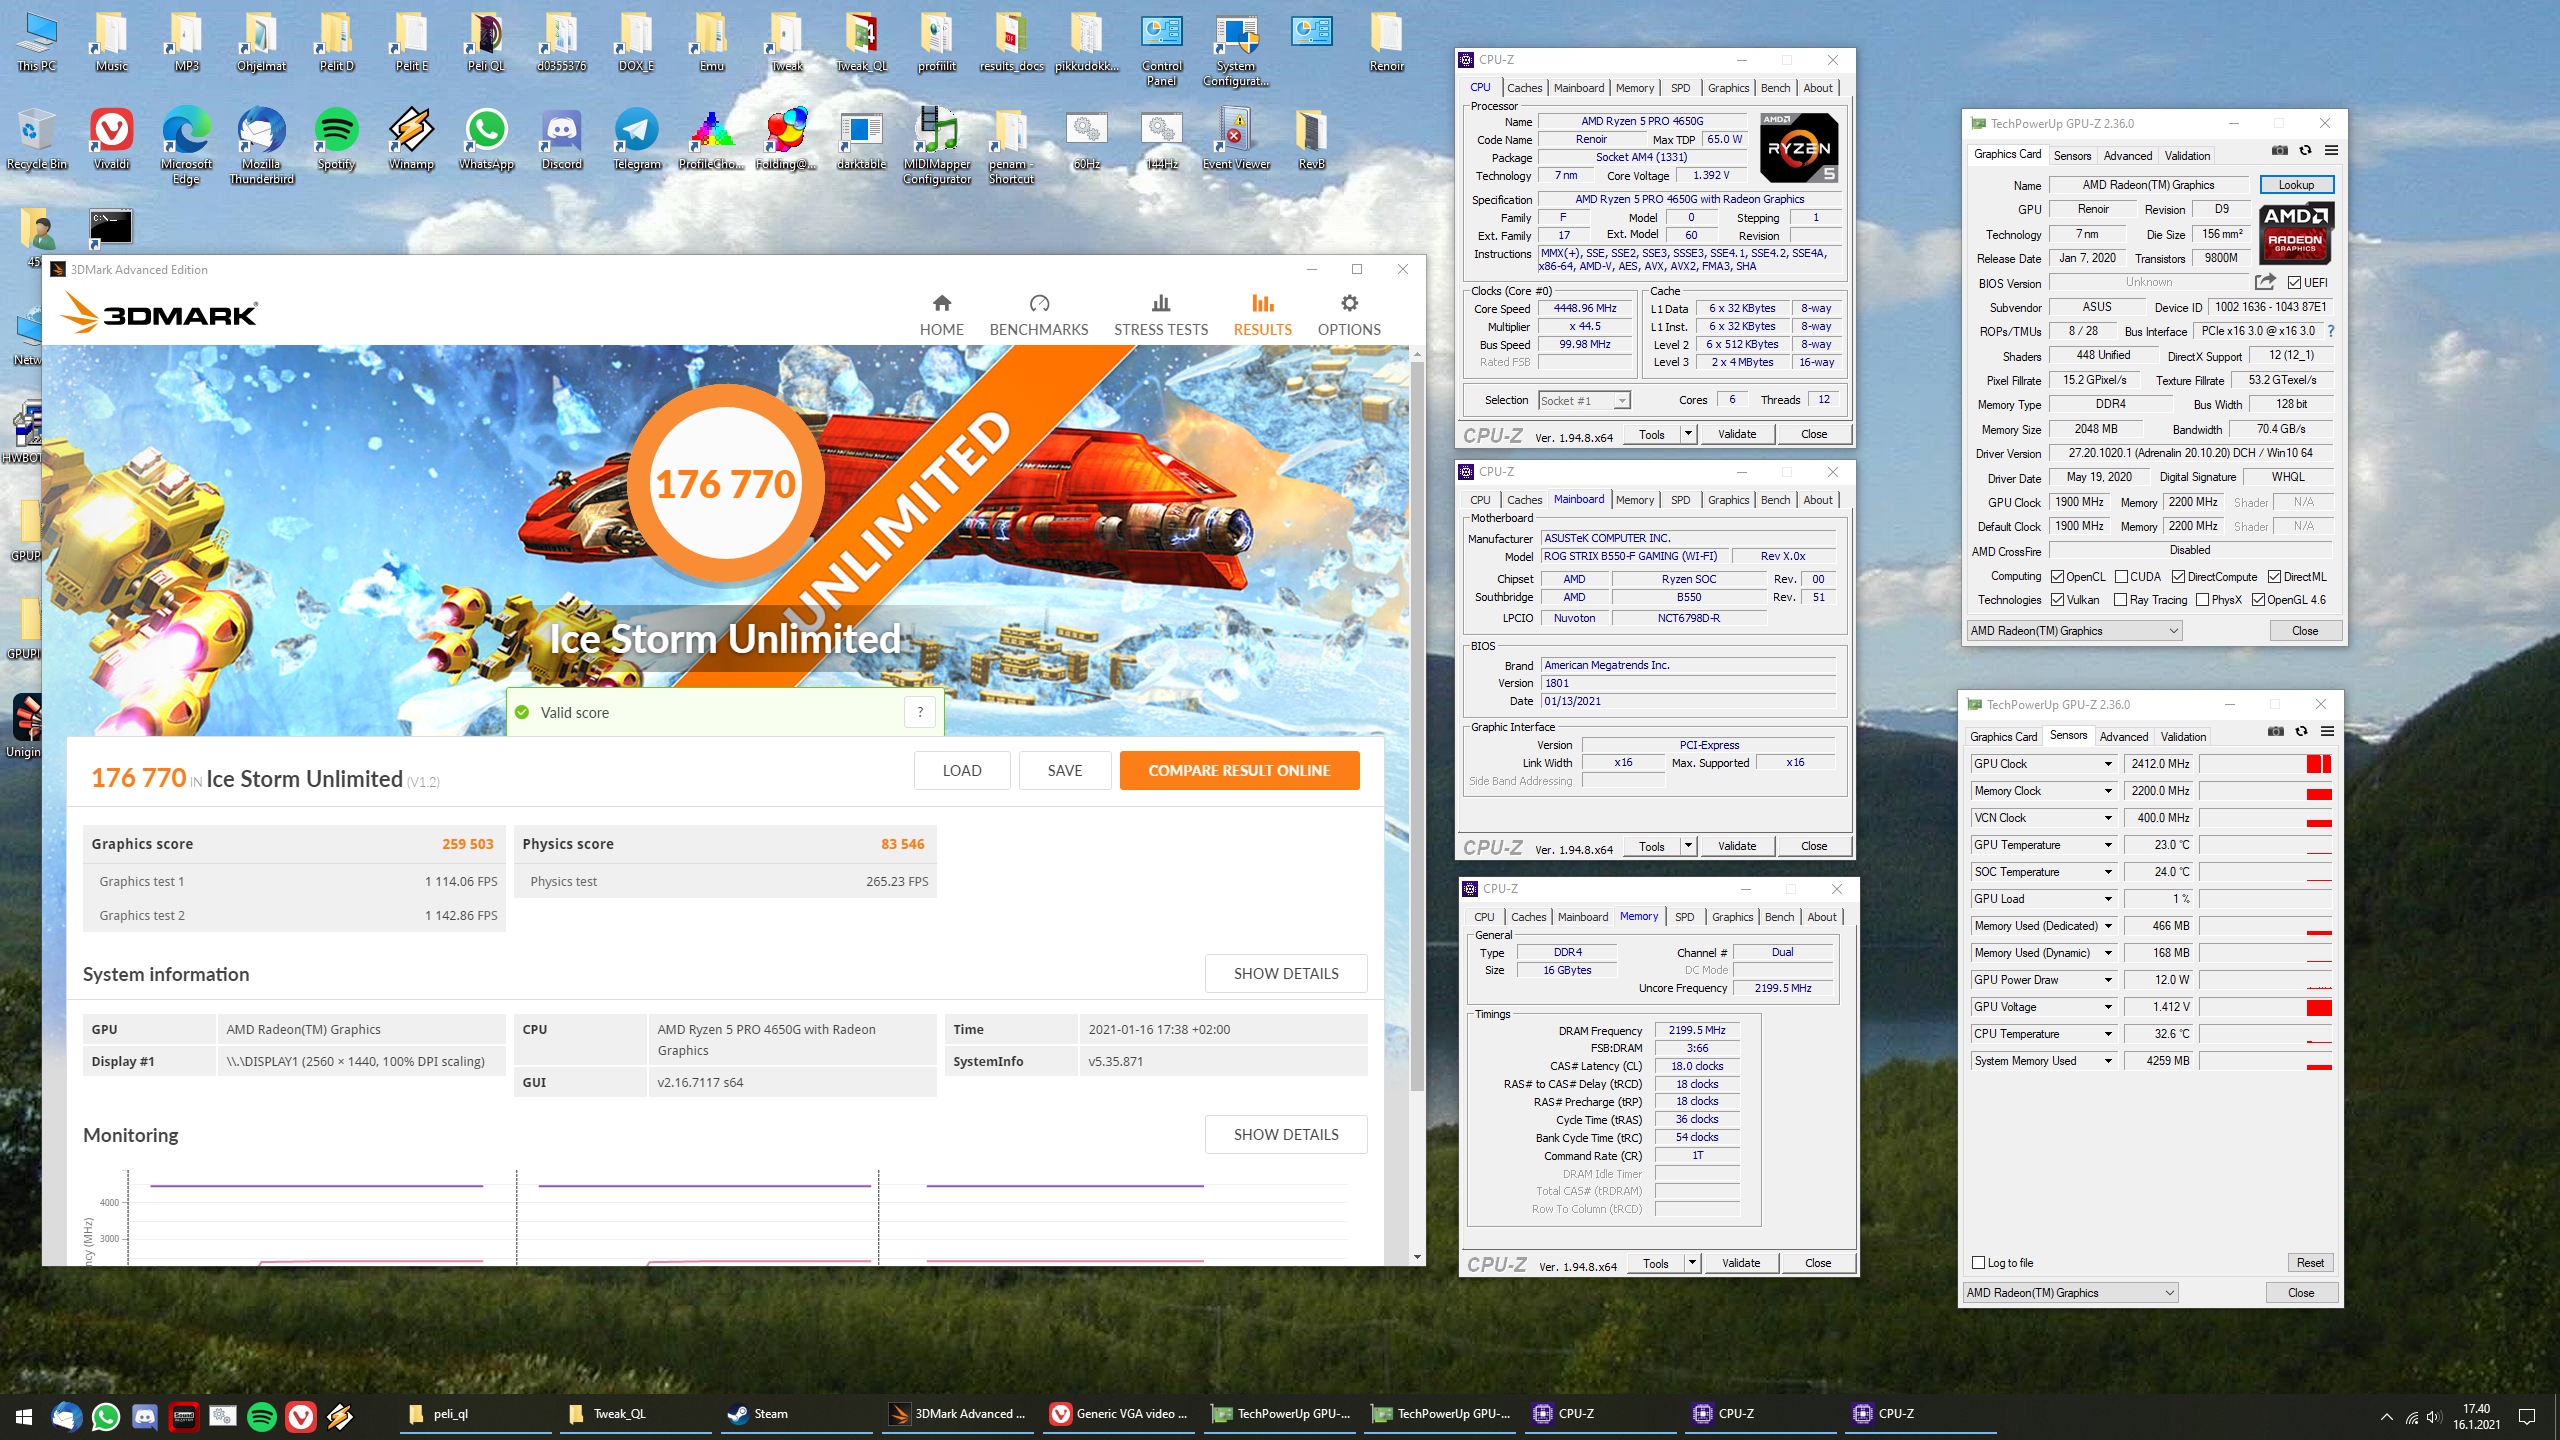Open the Vivaldi desktop shortcut

pos(111,138)
